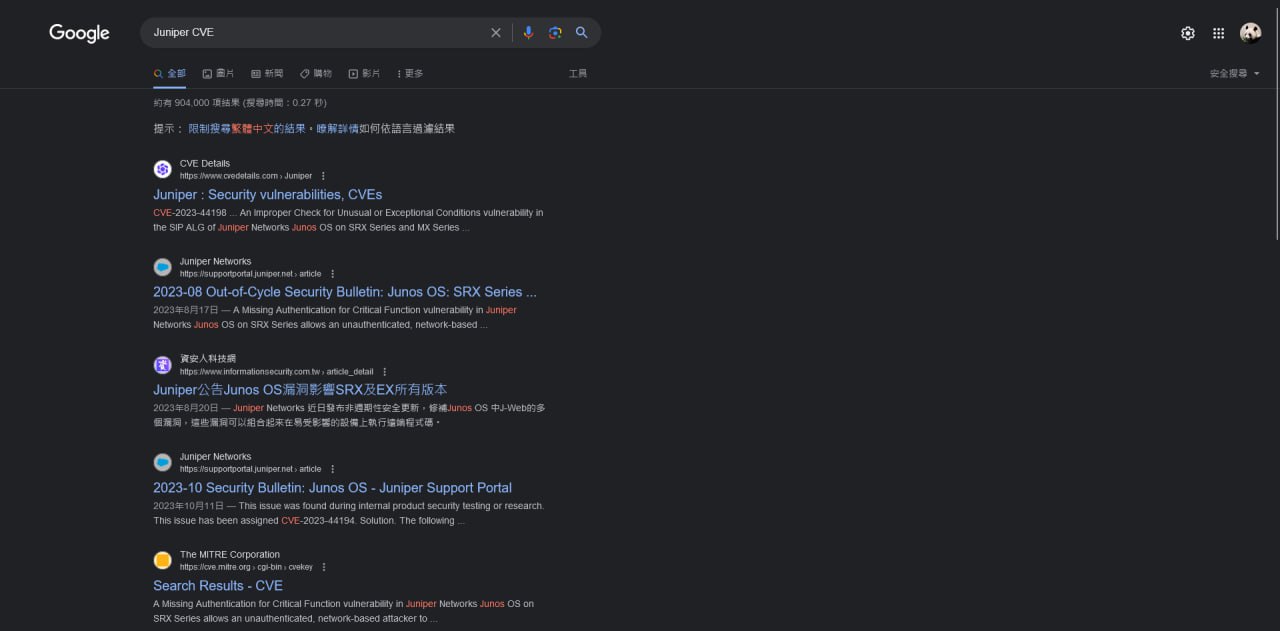
Task: Switch to 新聞 news tab
Action: click(267, 74)
